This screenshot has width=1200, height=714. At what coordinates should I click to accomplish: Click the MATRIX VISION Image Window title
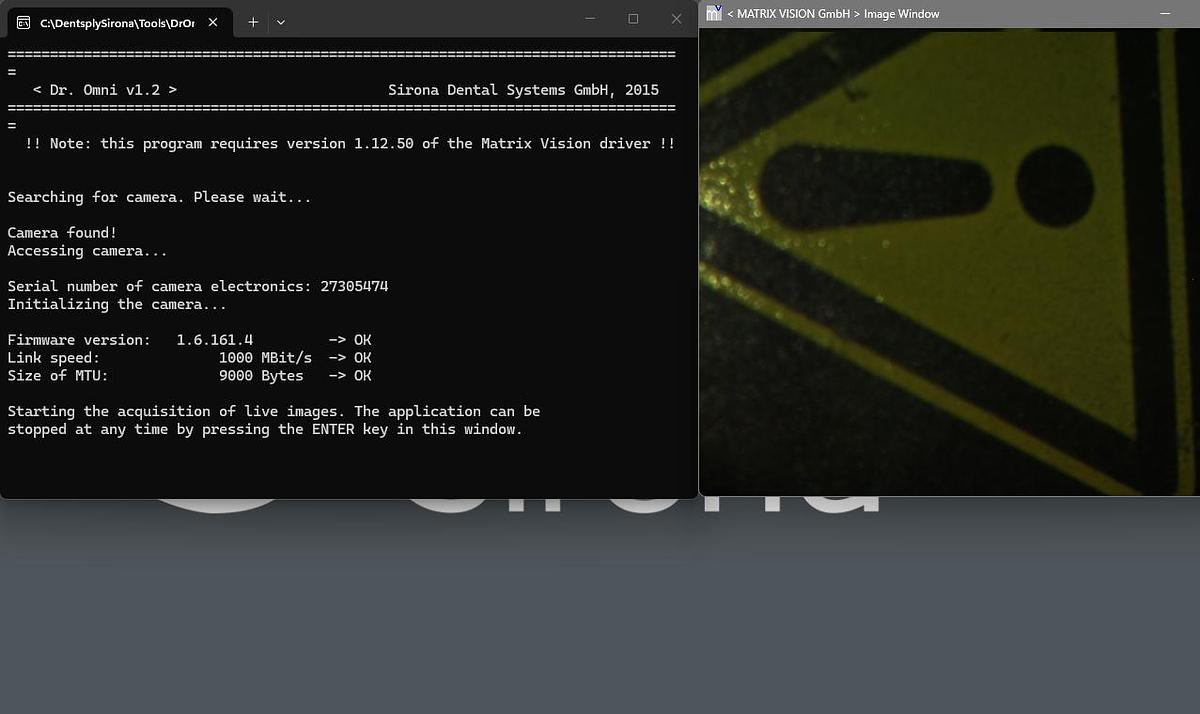pos(833,14)
